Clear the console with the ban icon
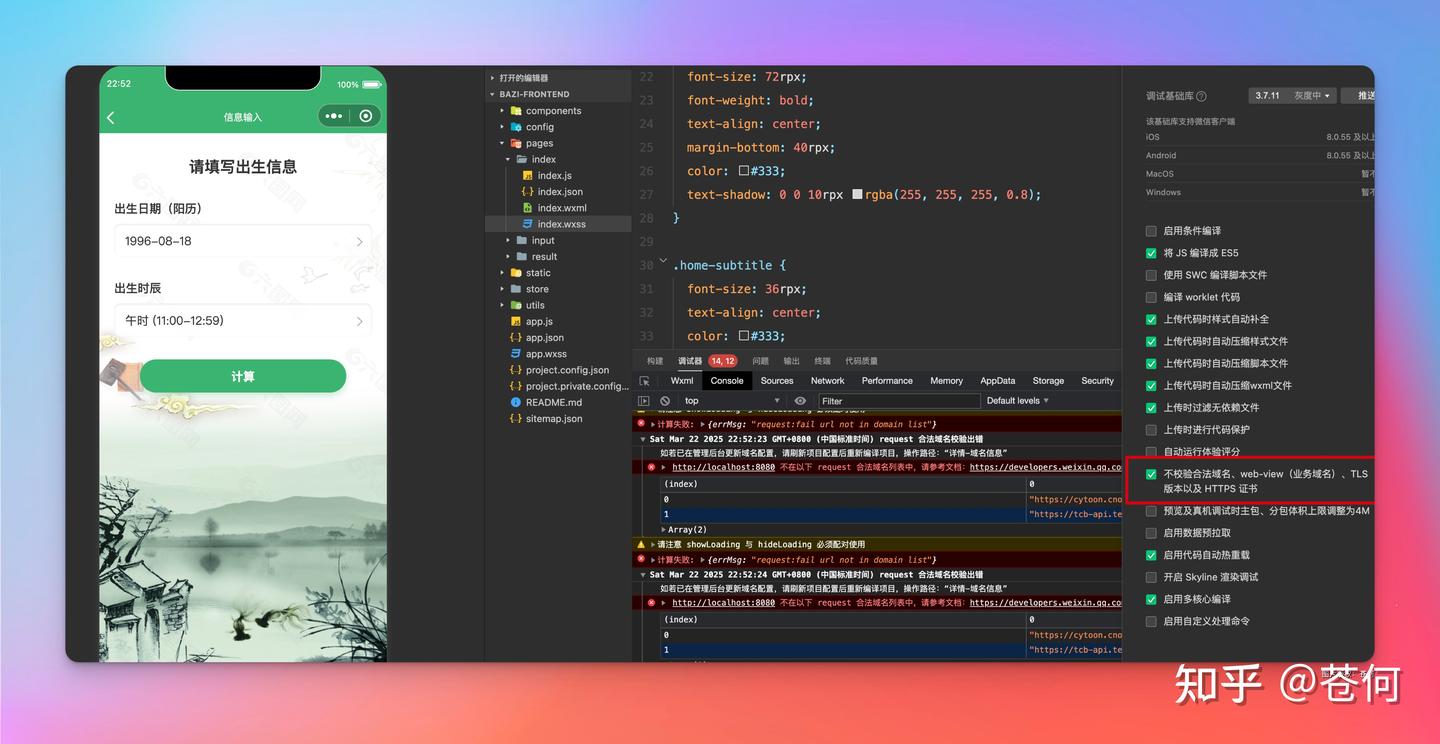Screen dimensions: 1440x744 (x=665, y=401)
